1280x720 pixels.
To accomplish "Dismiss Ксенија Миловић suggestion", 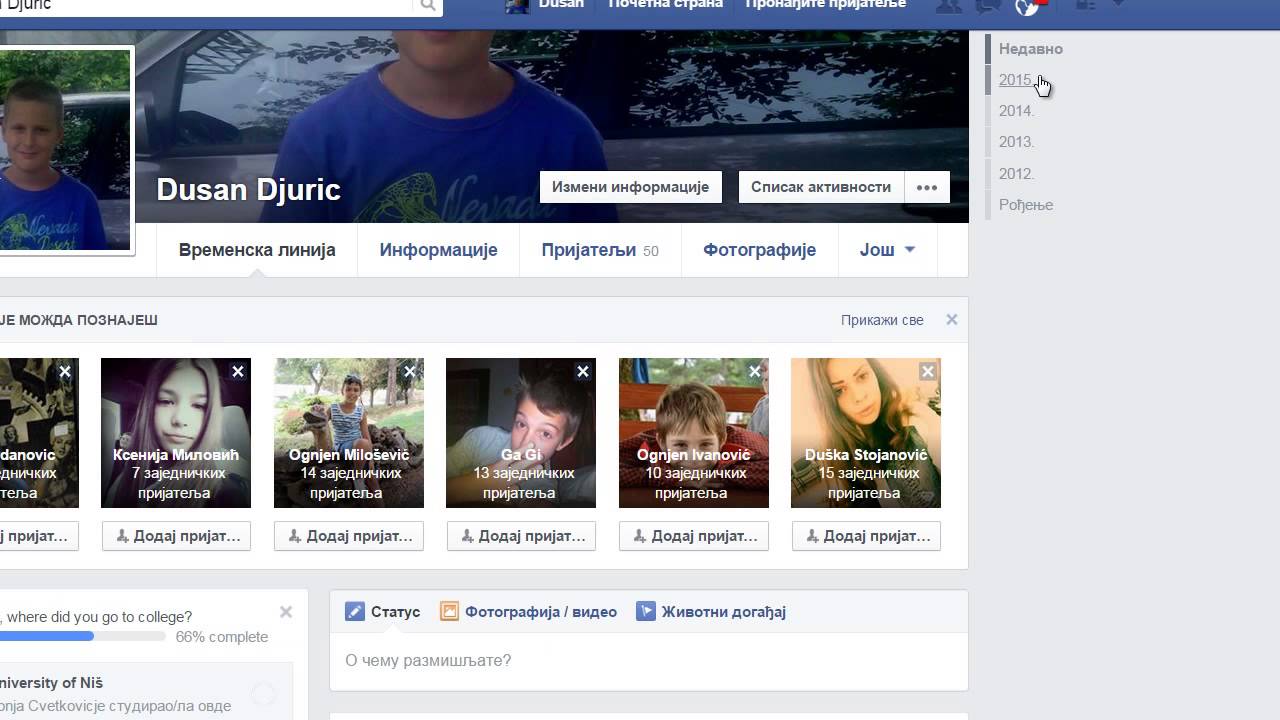I will point(238,372).
